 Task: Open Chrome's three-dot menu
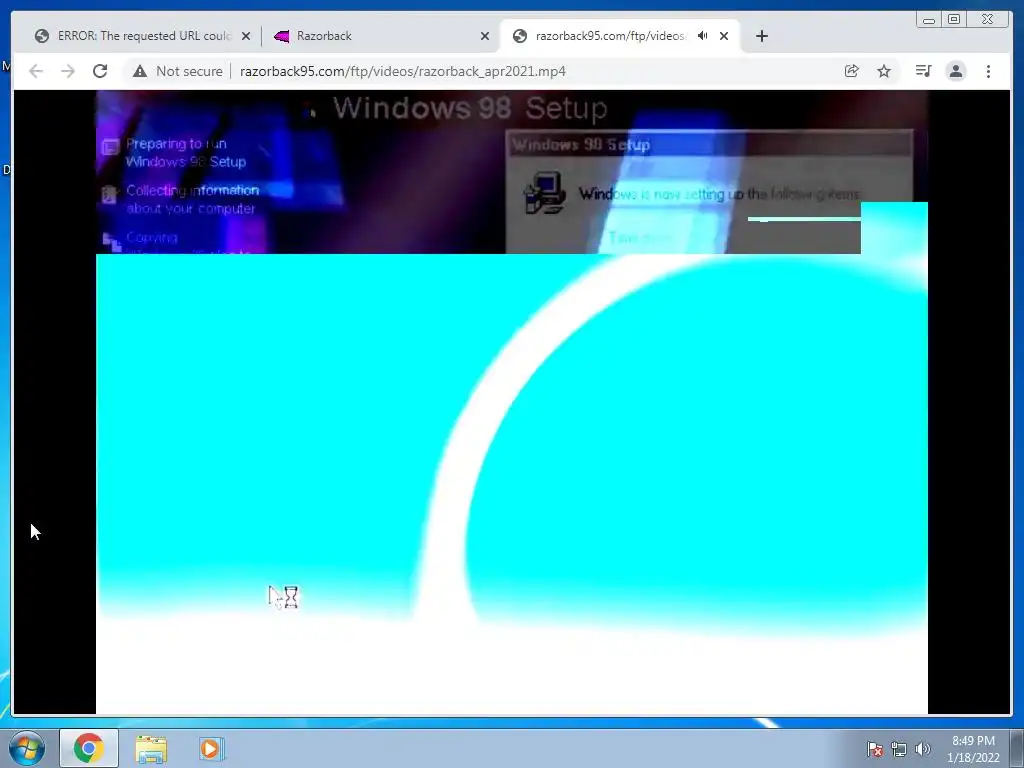pos(989,71)
